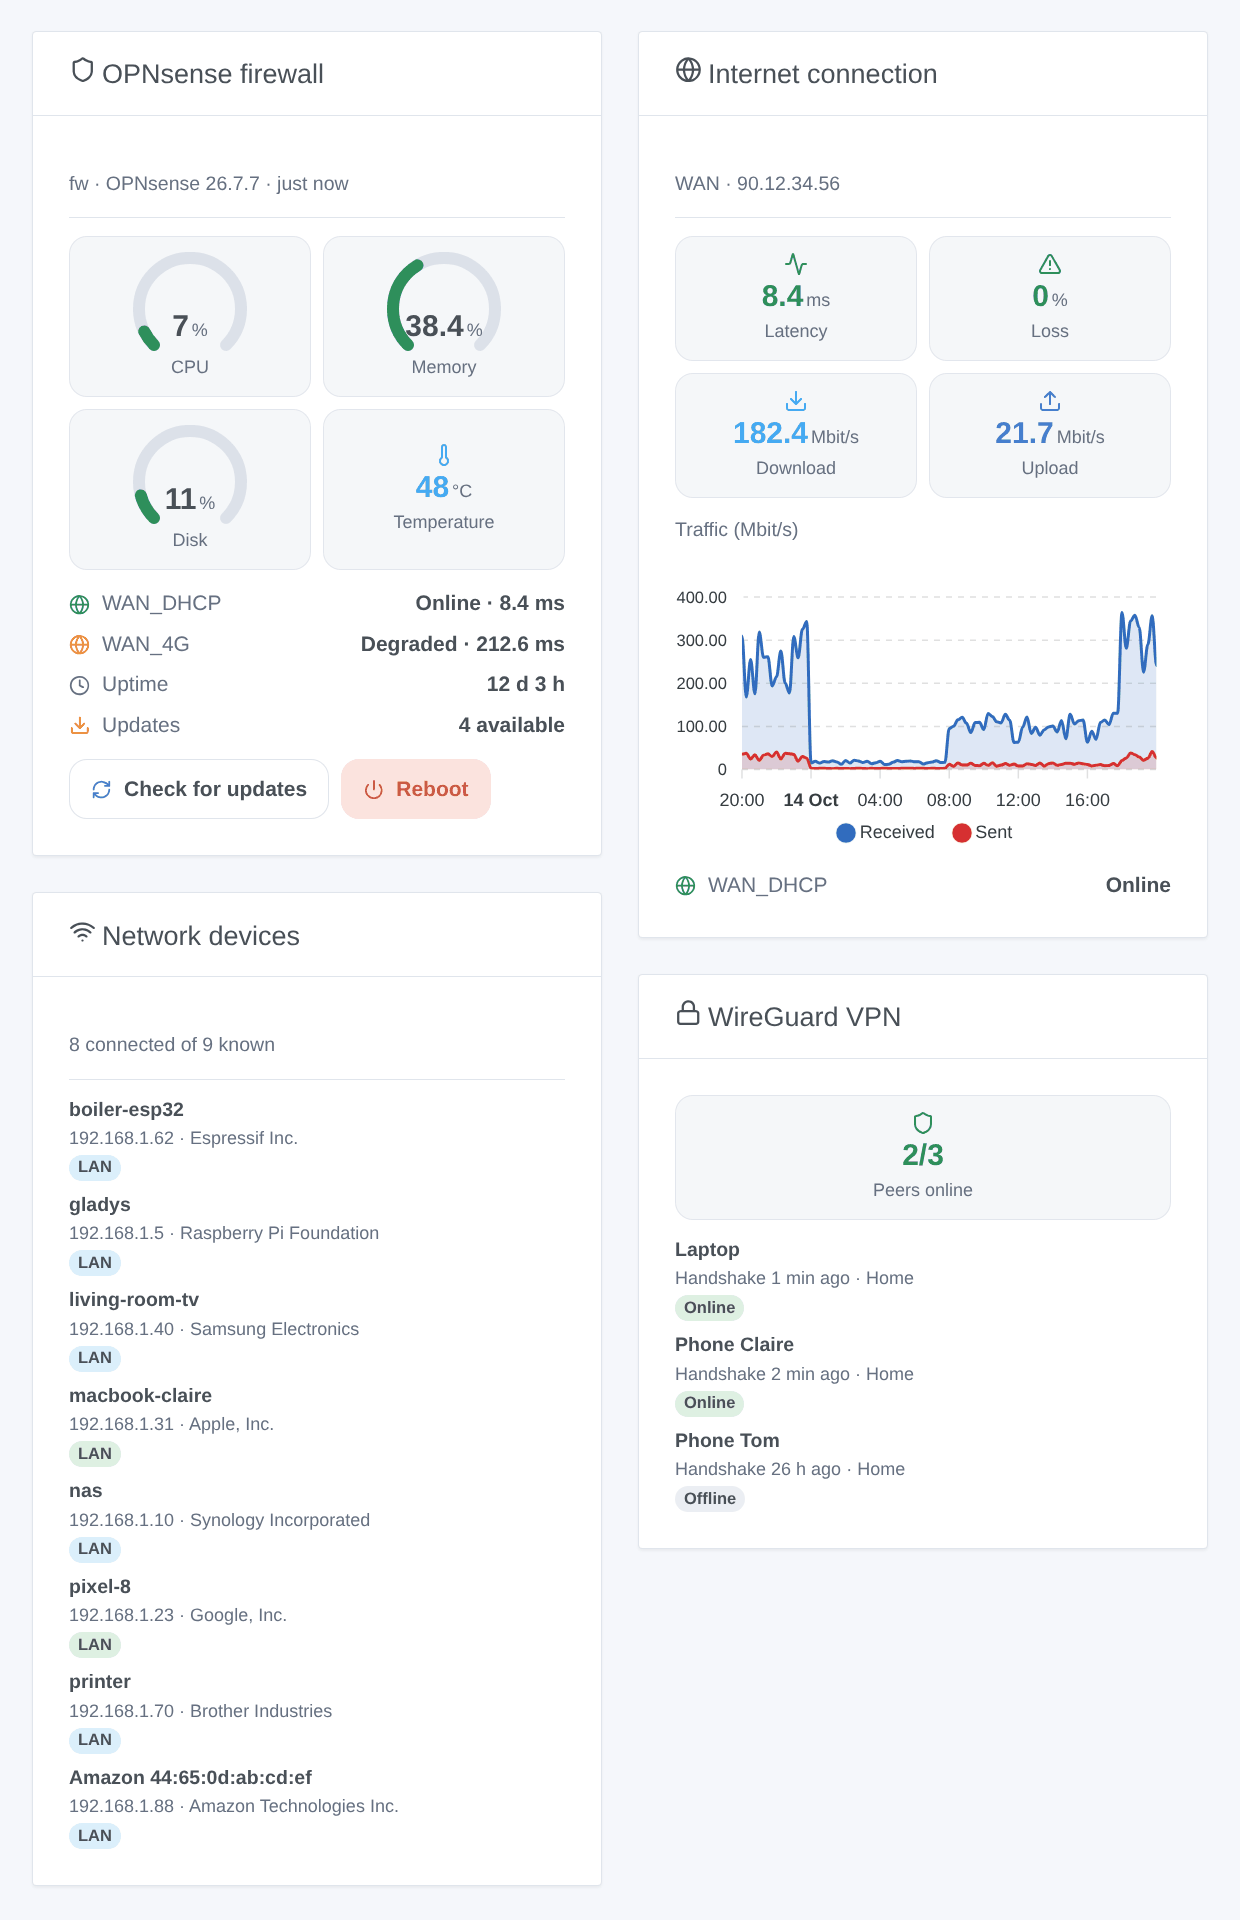Click the Online badge under Laptop
This screenshot has height=1920, width=1240.
point(710,1308)
